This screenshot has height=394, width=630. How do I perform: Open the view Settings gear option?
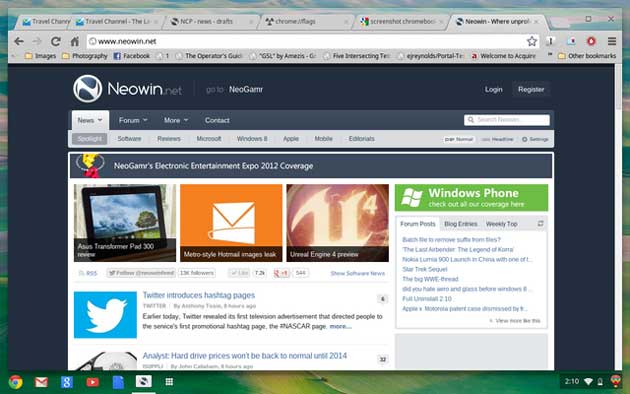point(535,139)
